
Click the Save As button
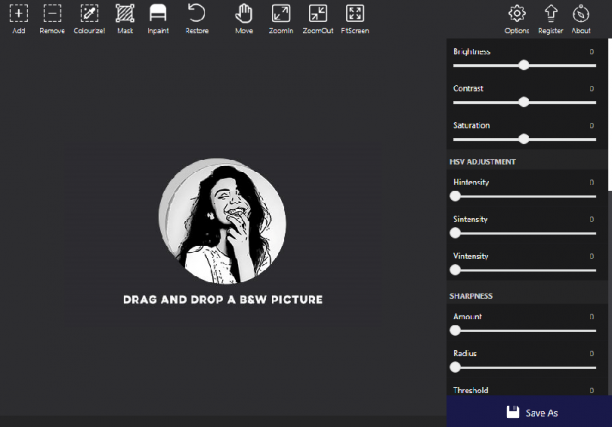click(x=529, y=412)
